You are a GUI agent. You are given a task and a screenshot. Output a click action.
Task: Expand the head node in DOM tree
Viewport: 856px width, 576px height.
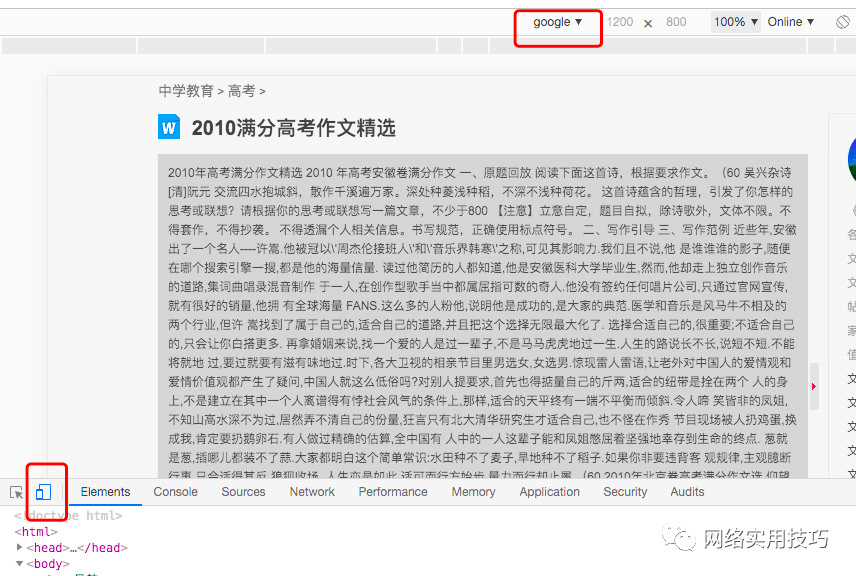click(20, 547)
